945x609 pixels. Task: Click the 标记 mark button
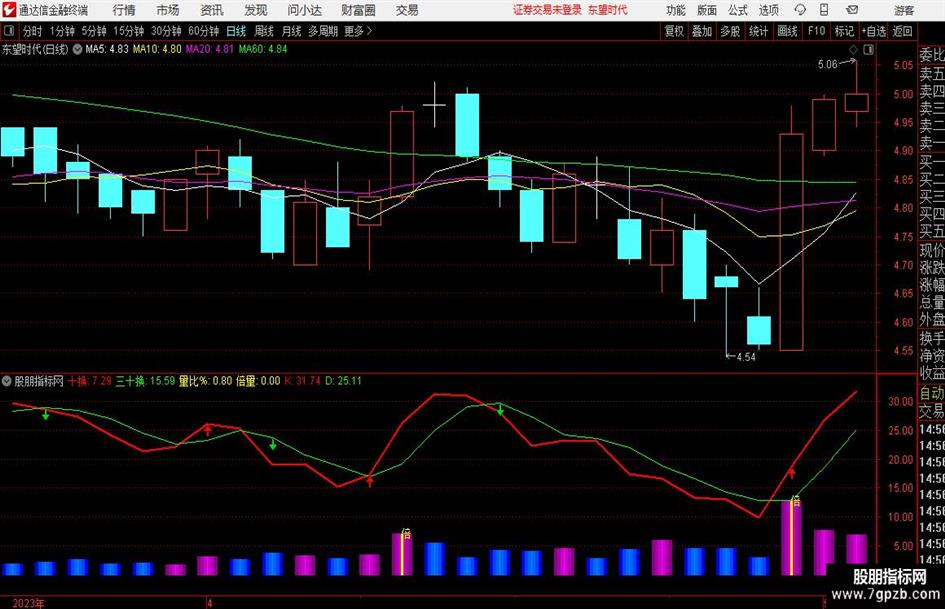pyautogui.click(x=844, y=31)
